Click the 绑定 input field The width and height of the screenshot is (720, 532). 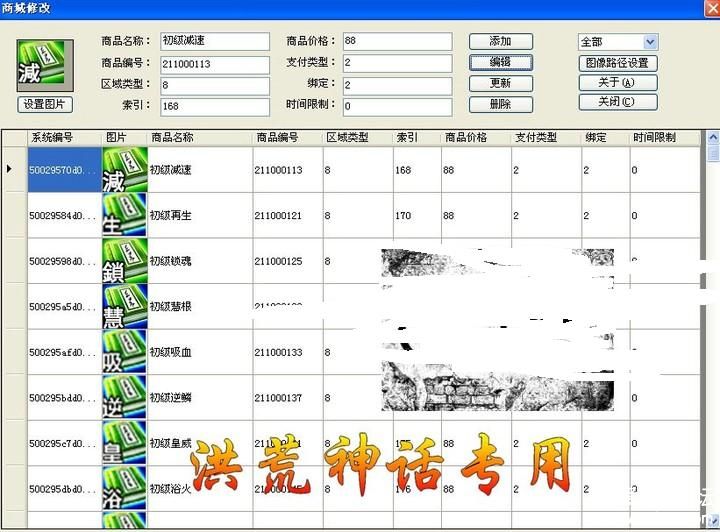point(397,85)
